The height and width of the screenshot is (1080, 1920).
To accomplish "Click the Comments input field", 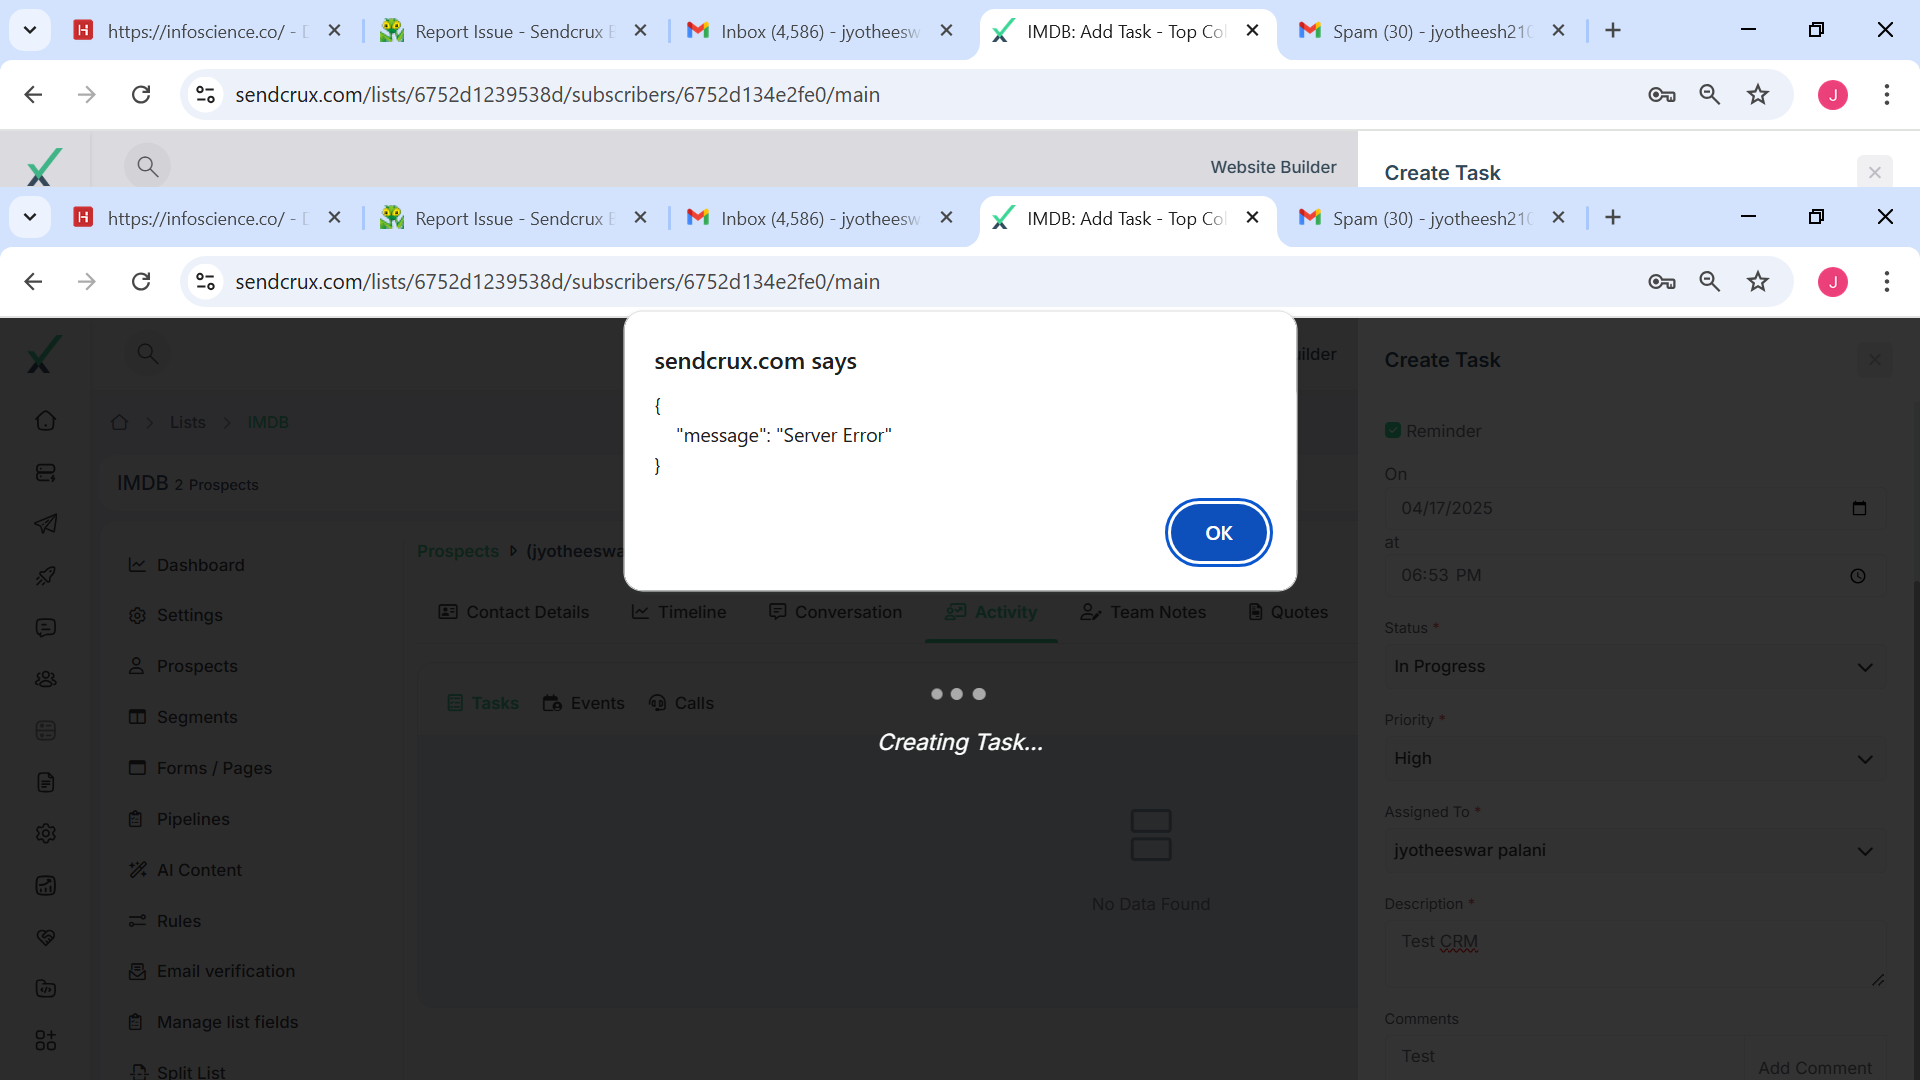I will click(x=1565, y=1057).
